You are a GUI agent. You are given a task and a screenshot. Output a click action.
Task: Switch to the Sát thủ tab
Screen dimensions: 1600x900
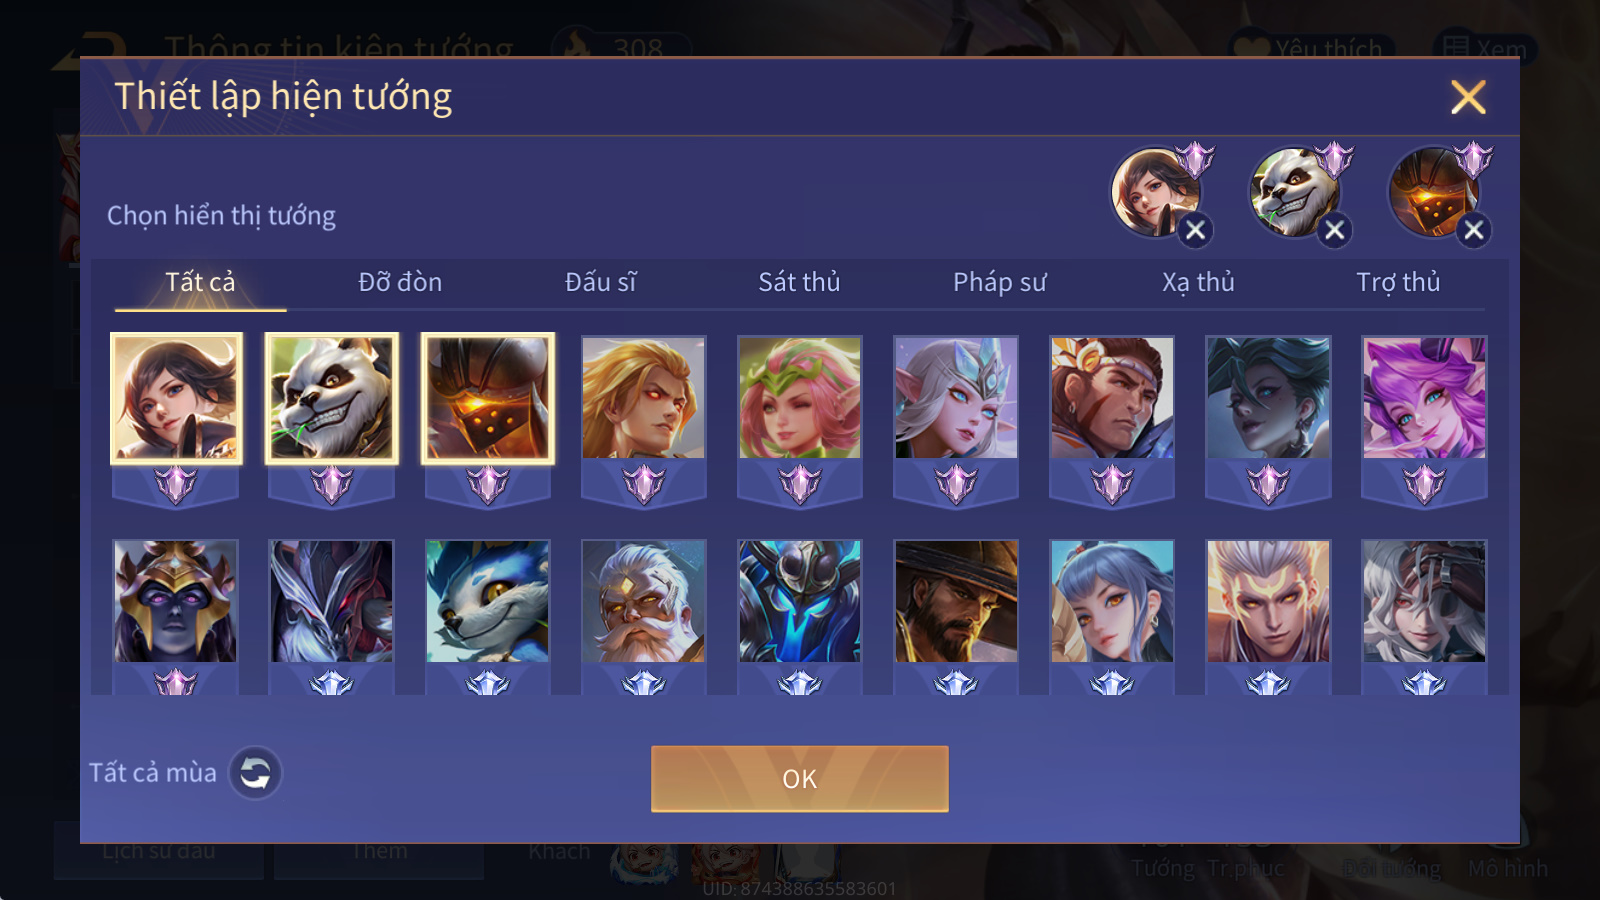click(x=799, y=282)
